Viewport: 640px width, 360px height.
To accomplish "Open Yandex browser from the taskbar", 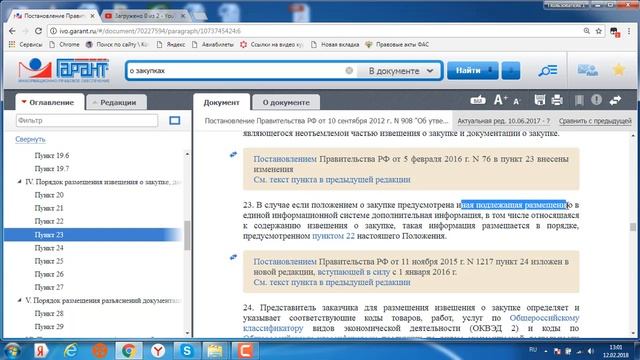I will pos(158,351).
